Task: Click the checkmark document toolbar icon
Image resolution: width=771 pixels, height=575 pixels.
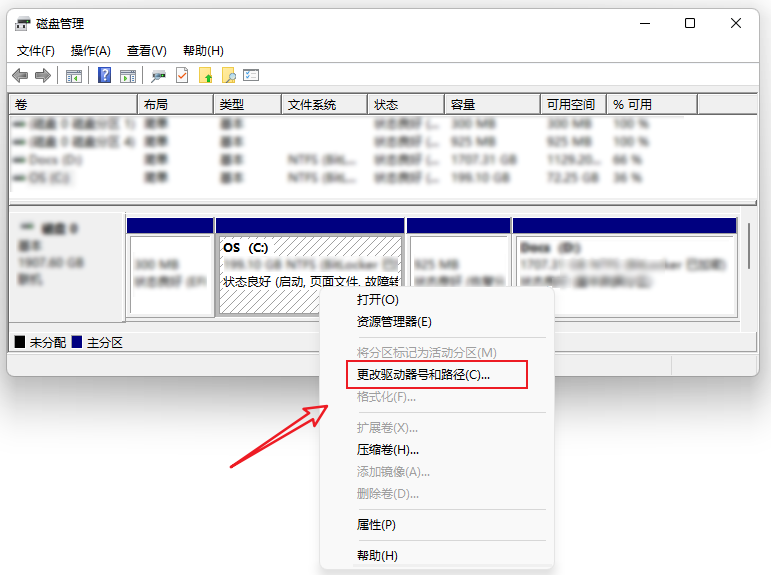Action: coord(182,76)
